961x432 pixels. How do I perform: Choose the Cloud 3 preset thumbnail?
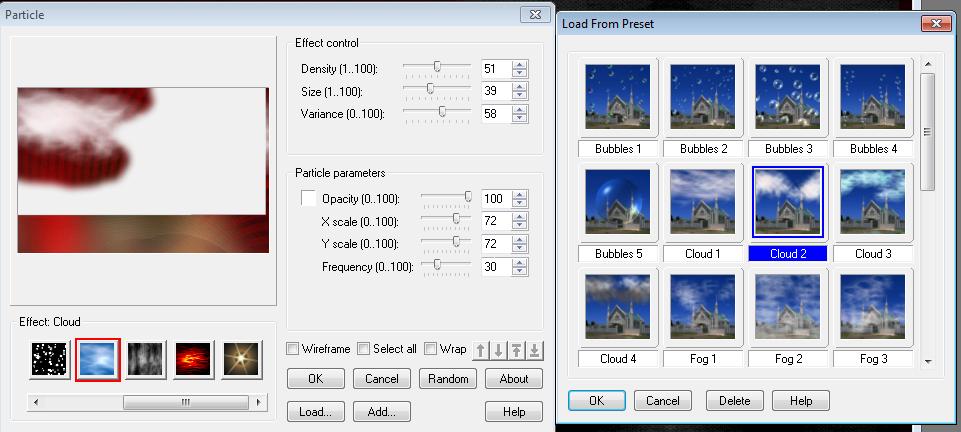click(x=873, y=202)
